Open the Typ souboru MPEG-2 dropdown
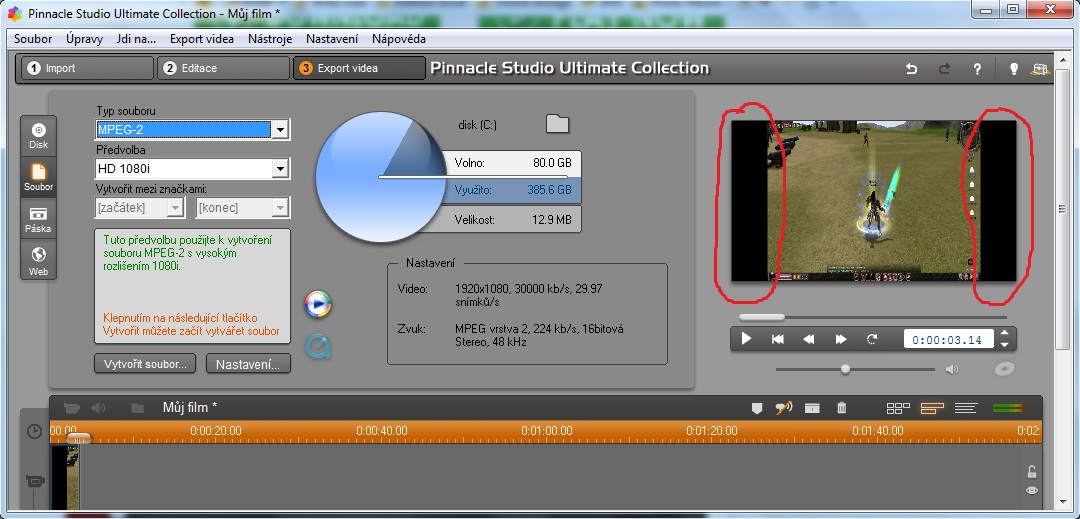The width and height of the screenshot is (1080, 519). click(x=280, y=129)
